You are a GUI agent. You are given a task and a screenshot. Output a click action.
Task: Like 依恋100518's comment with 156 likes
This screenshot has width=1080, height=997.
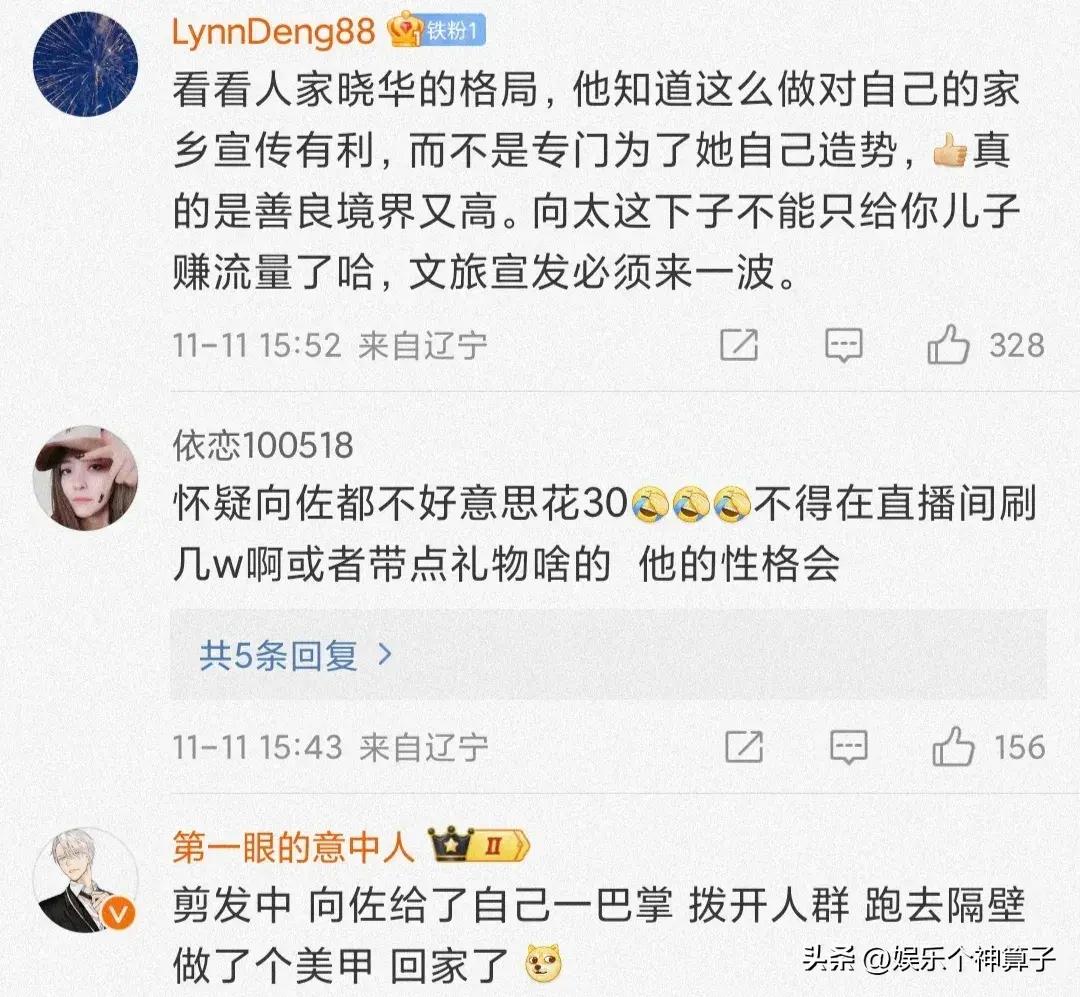pyautogui.click(x=953, y=746)
